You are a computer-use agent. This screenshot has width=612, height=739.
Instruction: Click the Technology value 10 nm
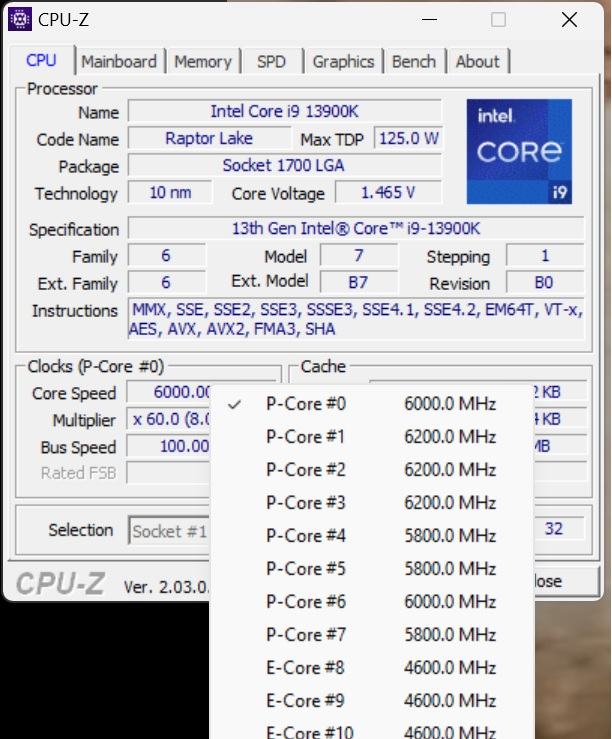click(170, 192)
